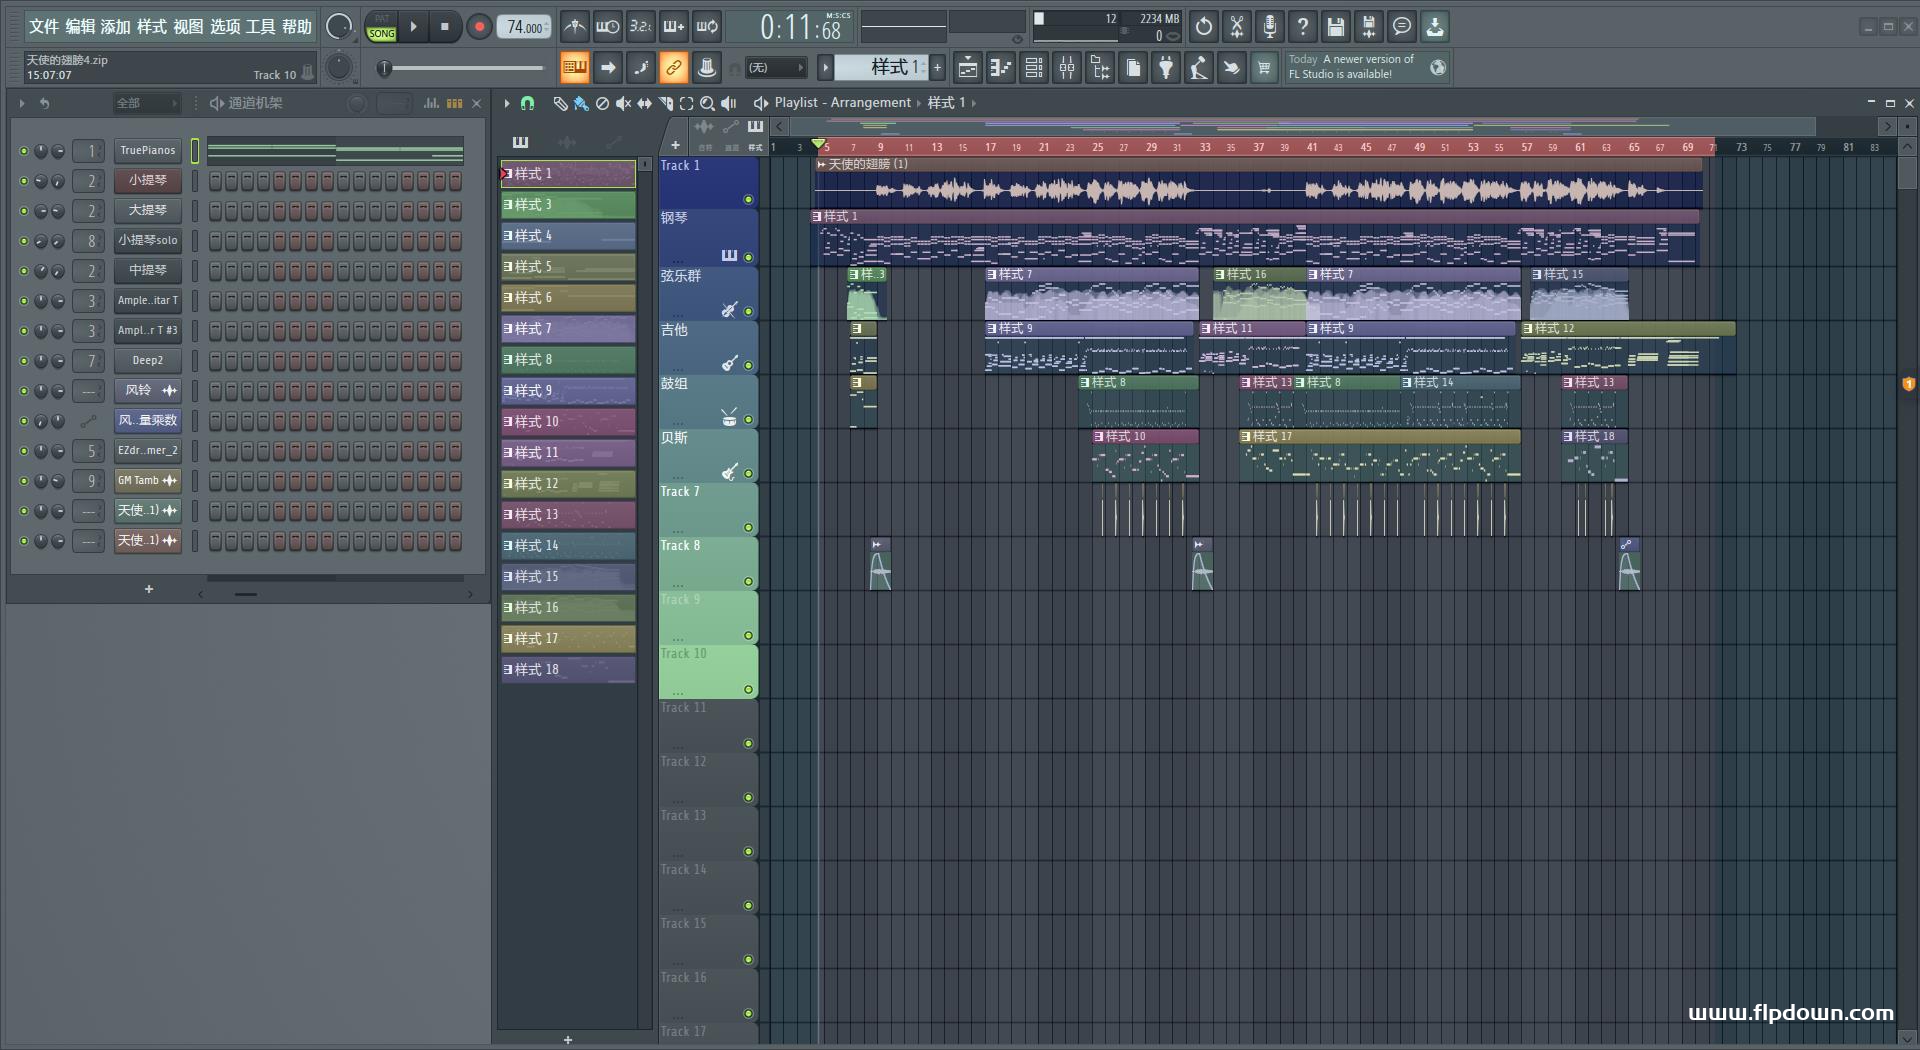Stop playback with stop button
1920x1050 pixels.
(x=446, y=27)
